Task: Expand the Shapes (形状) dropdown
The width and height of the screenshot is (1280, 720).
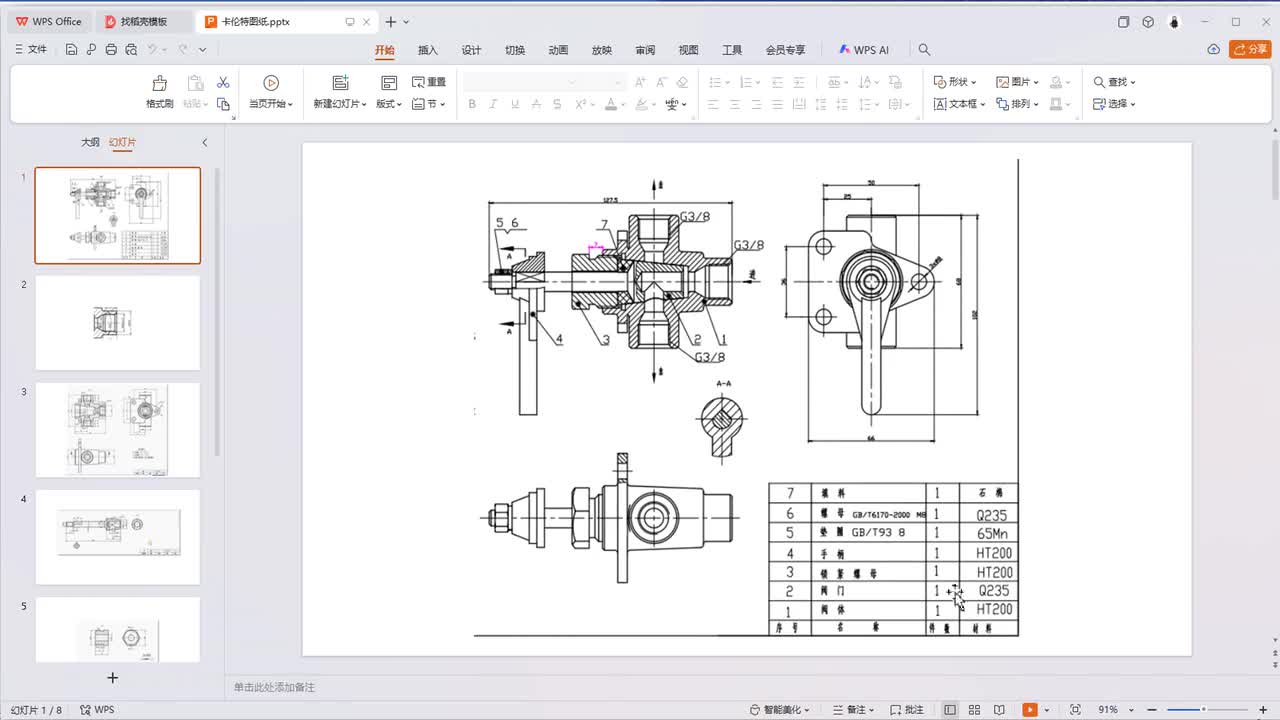Action: pyautogui.click(x=957, y=82)
